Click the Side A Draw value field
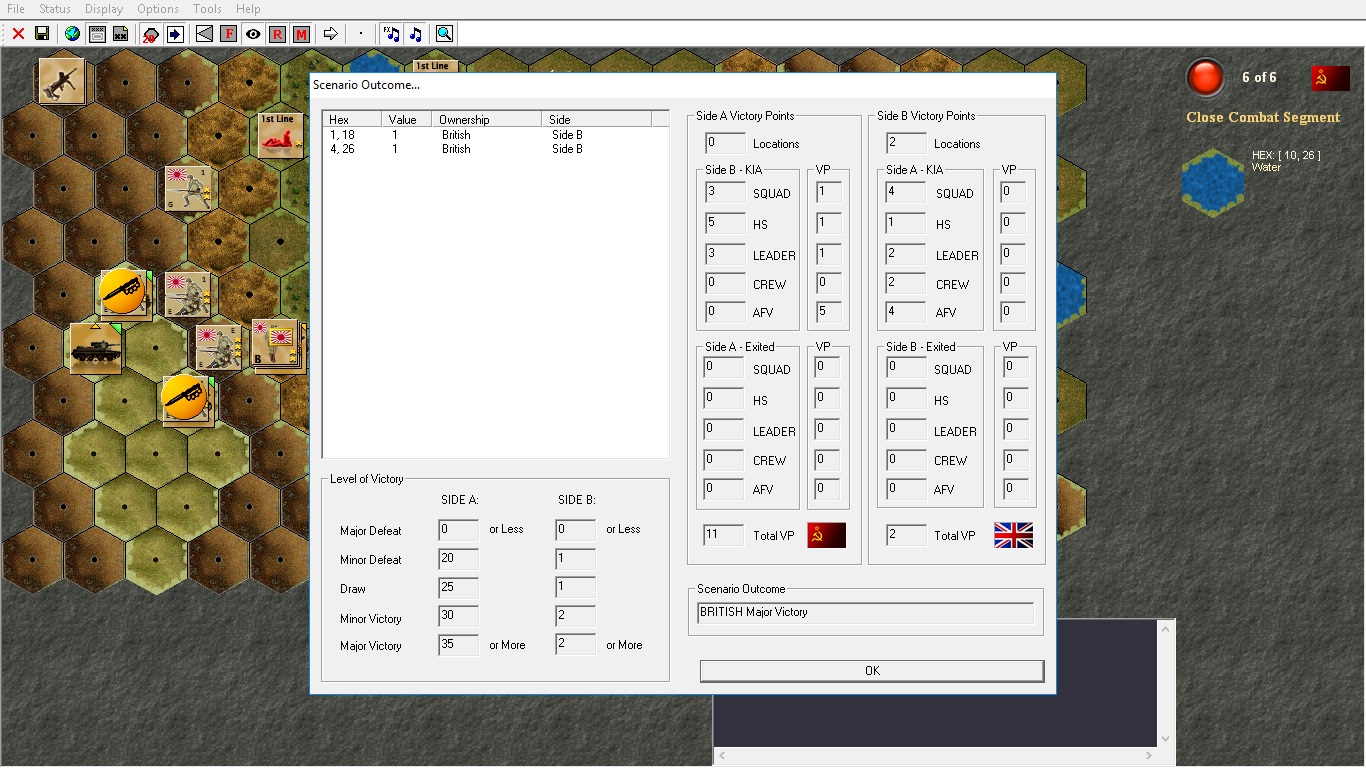Viewport: 1366px width, 768px height. [458, 588]
